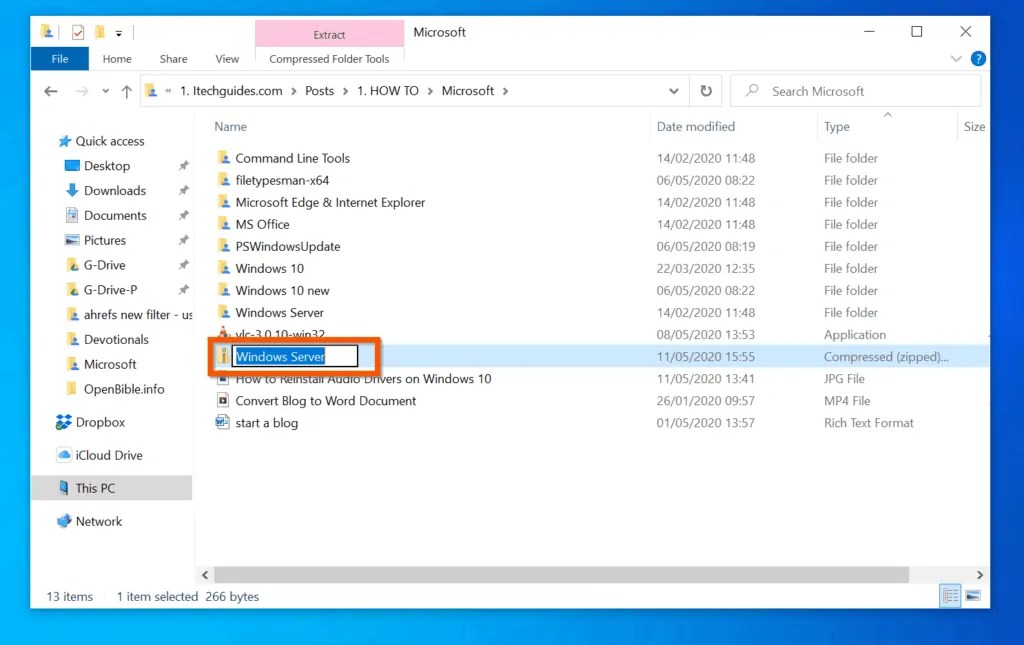1024x645 pixels.
Task: Select the Compressed Folder Tools tab
Action: click(329, 58)
